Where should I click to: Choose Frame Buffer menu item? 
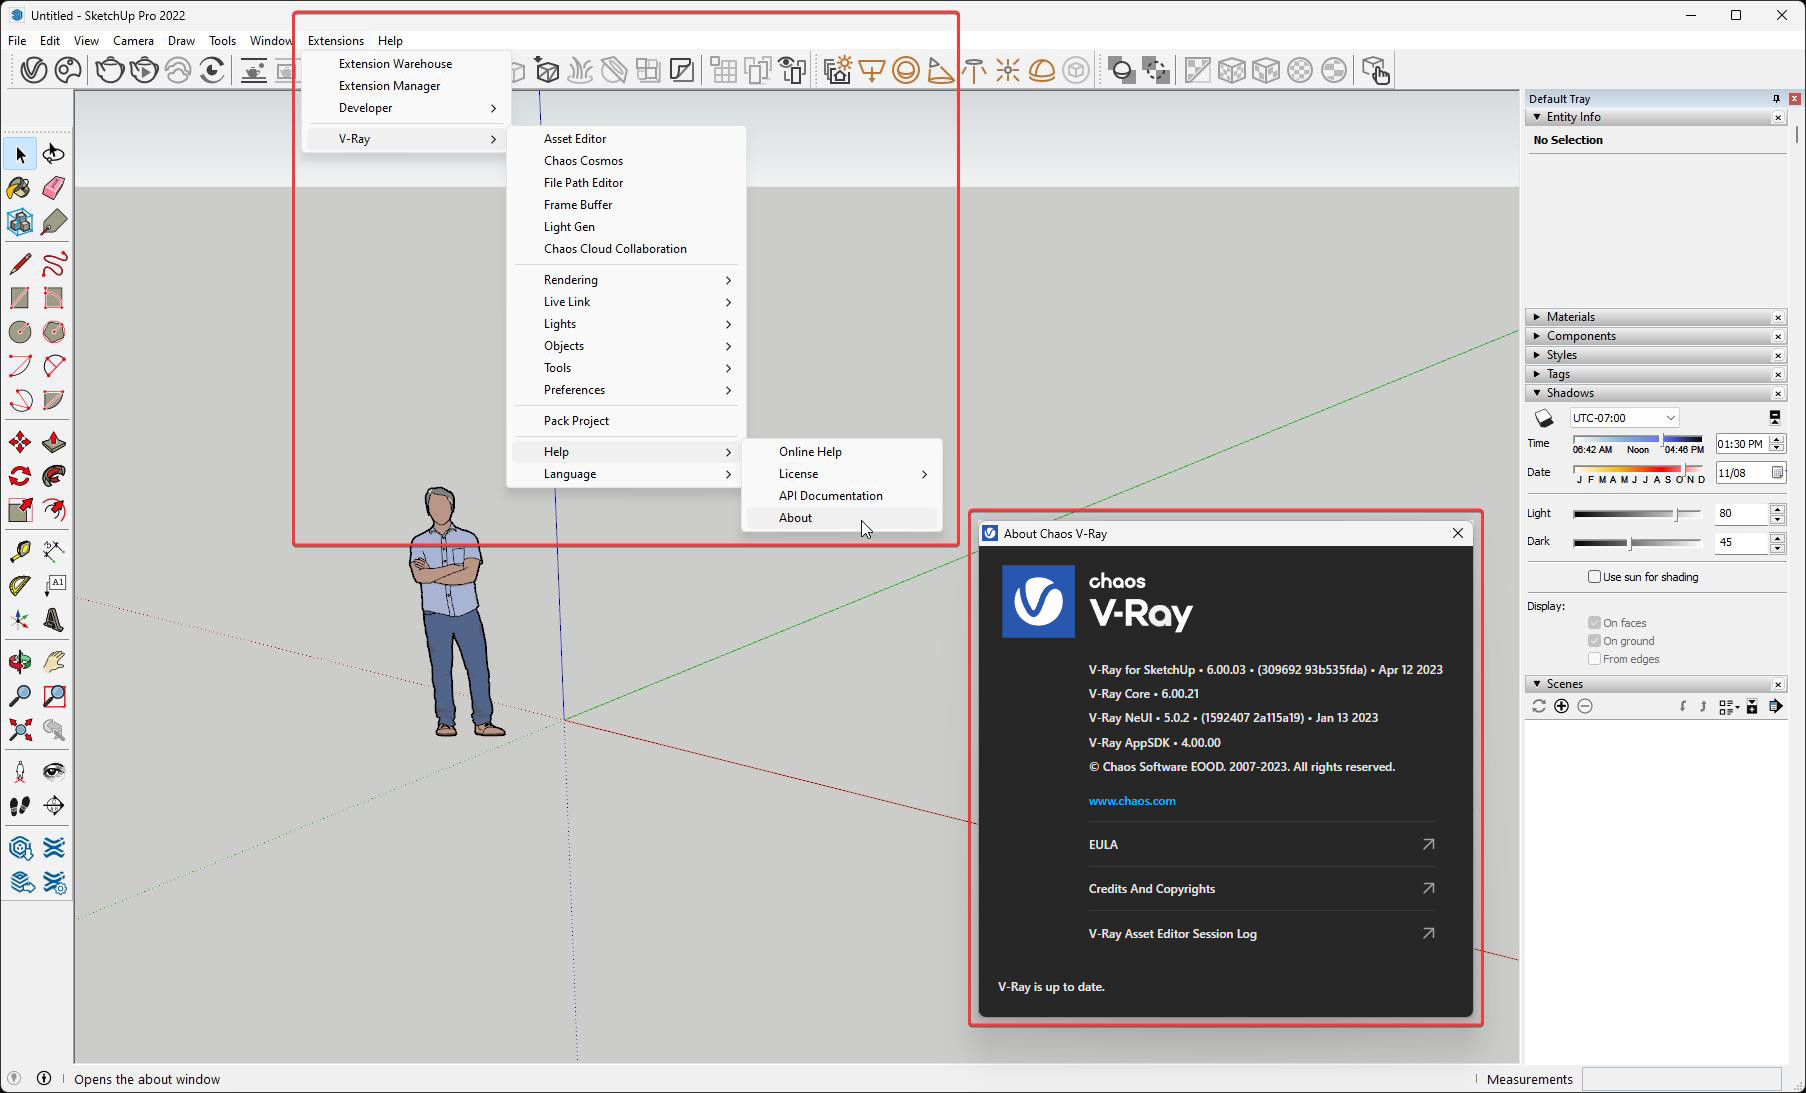tap(626, 205)
